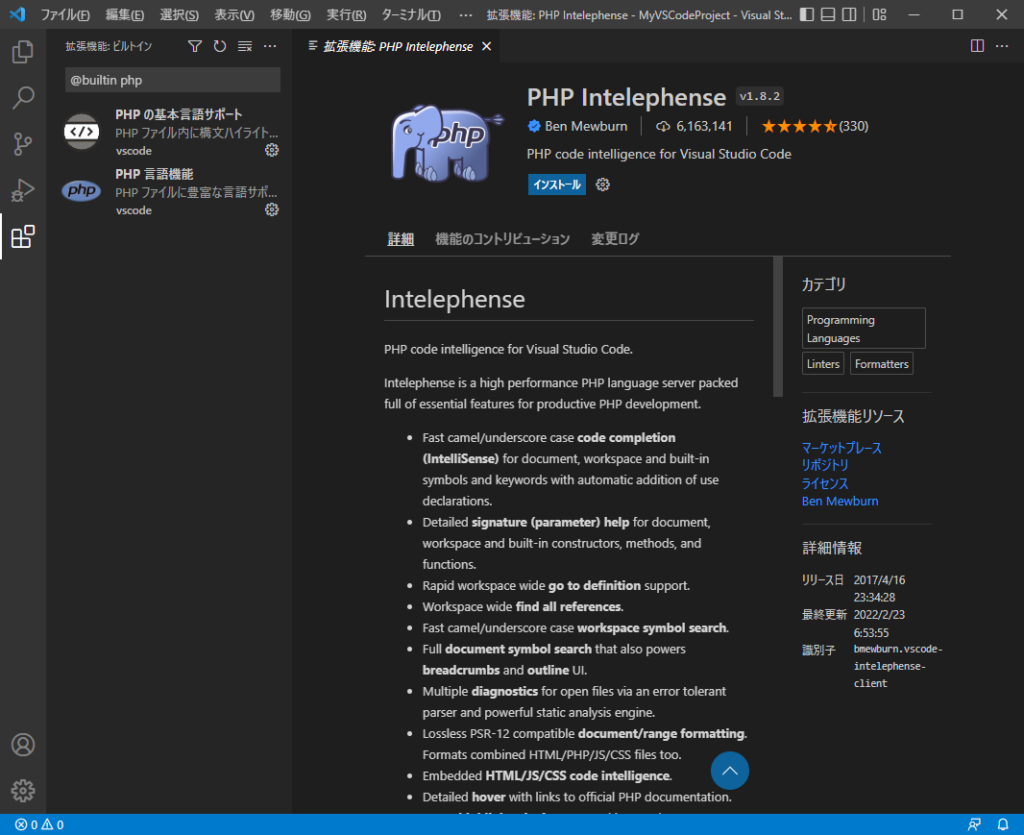Split the editor to the right
The width and height of the screenshot is (1024, 835).
977,46
